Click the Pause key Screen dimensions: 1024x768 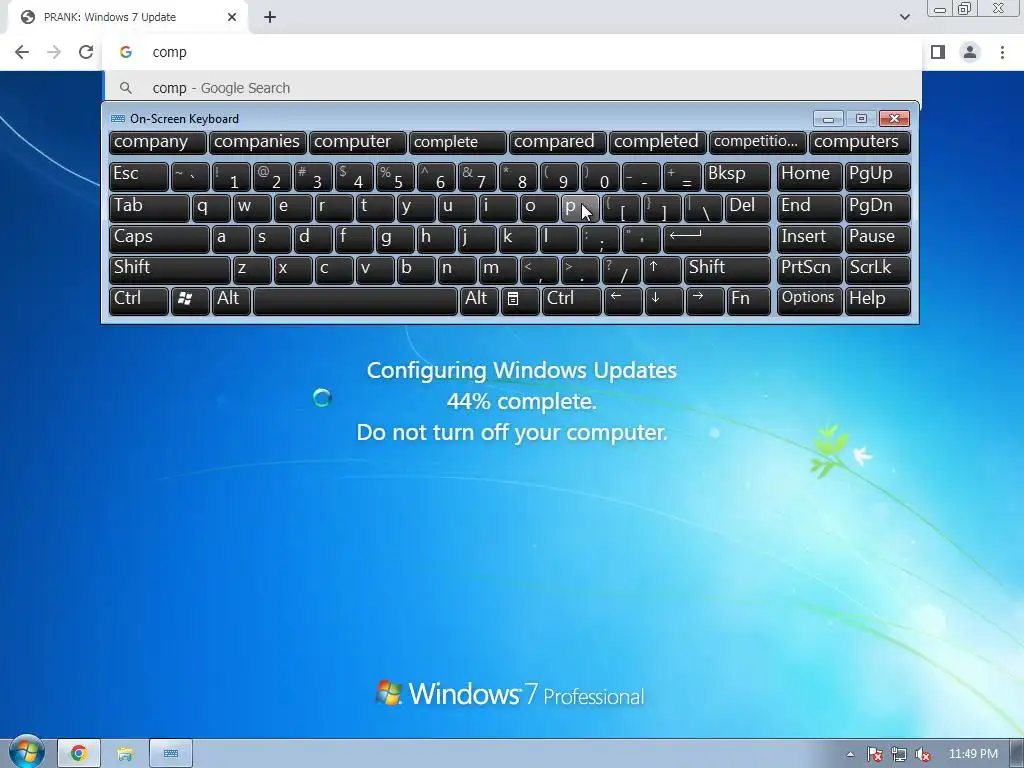pos(877,239)
